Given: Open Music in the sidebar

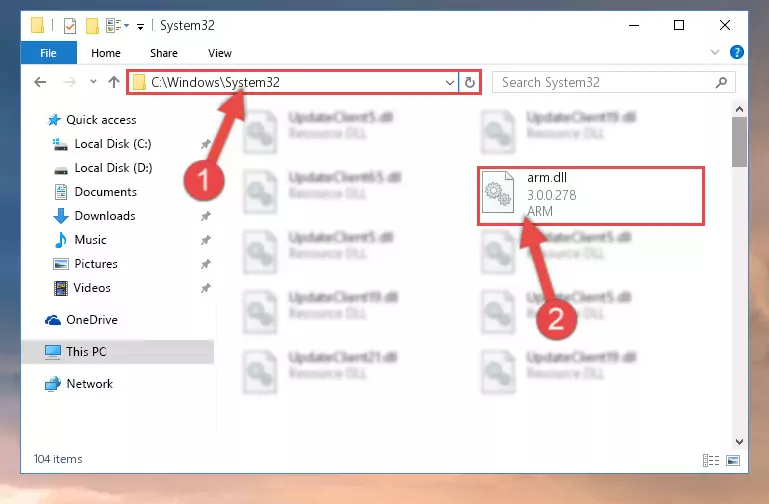Looking at the screenshot, I should tap(80, 240).
